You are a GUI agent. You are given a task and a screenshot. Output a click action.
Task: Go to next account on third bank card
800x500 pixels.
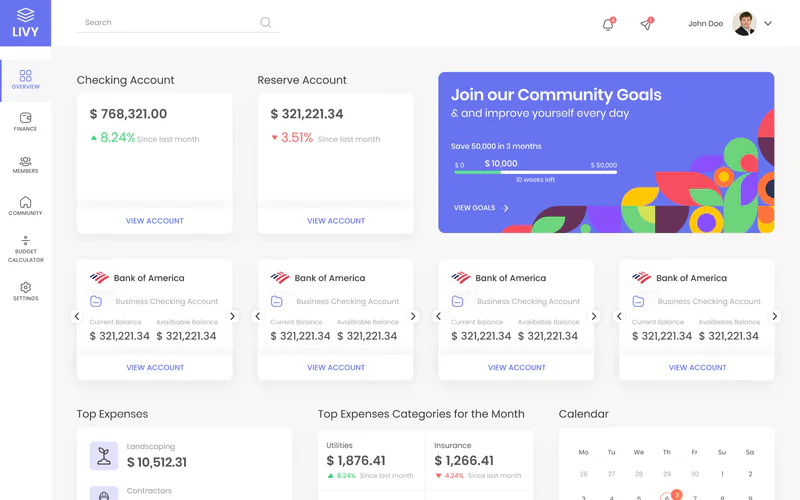[x=594, y=316]
